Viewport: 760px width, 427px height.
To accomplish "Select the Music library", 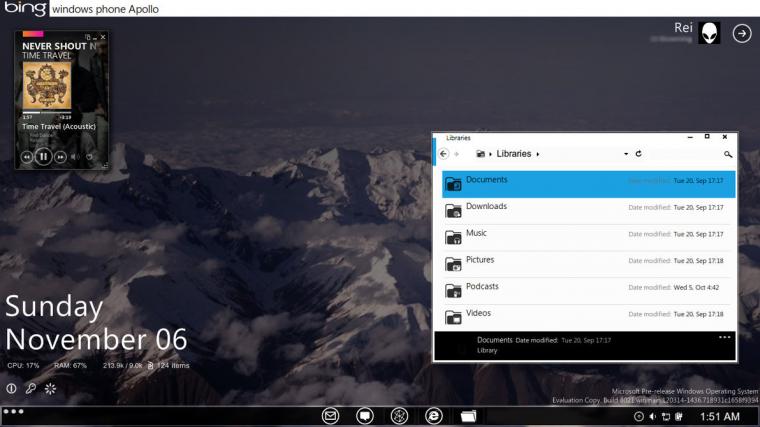I will click(588, 237).
